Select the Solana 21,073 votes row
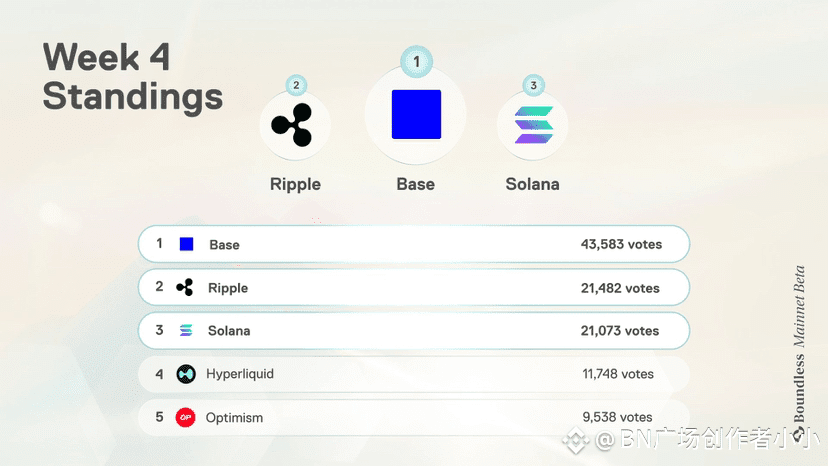Image resolution: width=828 pixels, height=466 pixels. pyautogui.click(x=414, y=331)
